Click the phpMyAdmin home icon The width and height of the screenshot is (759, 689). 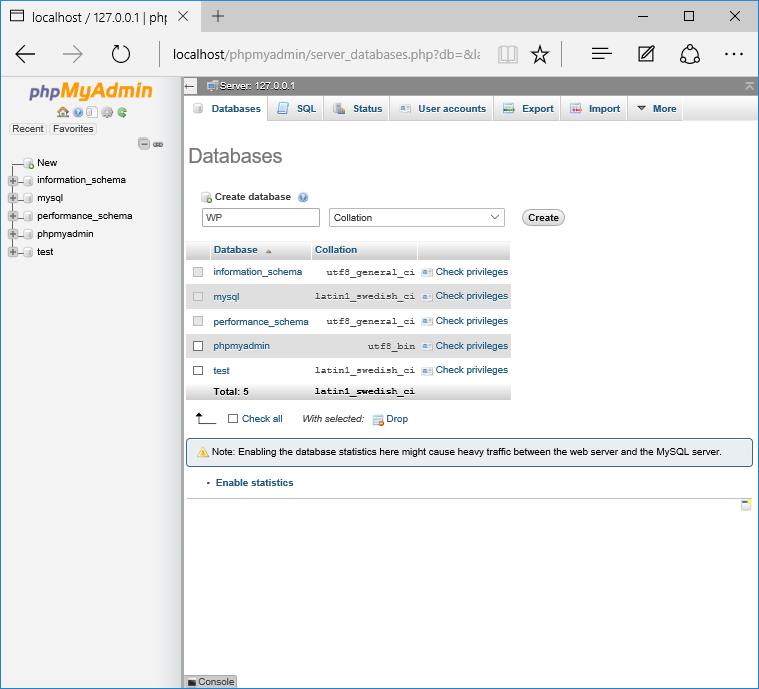(63, 112)
